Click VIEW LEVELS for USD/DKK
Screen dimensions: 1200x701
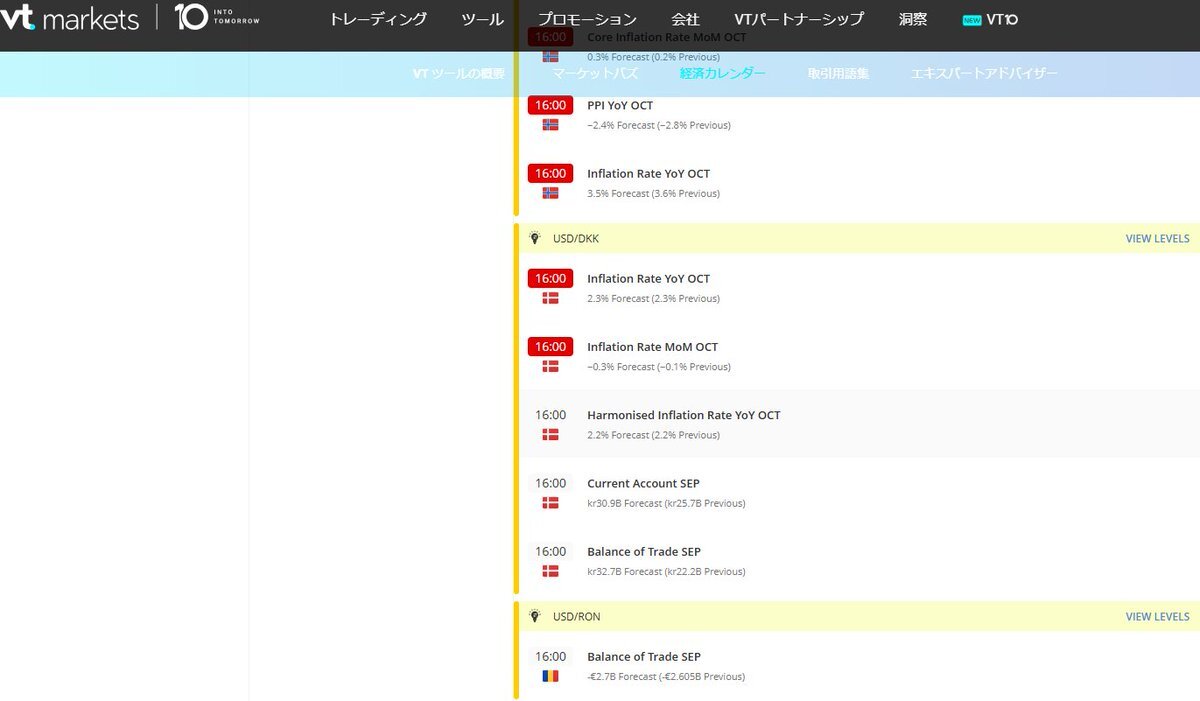1157,239
